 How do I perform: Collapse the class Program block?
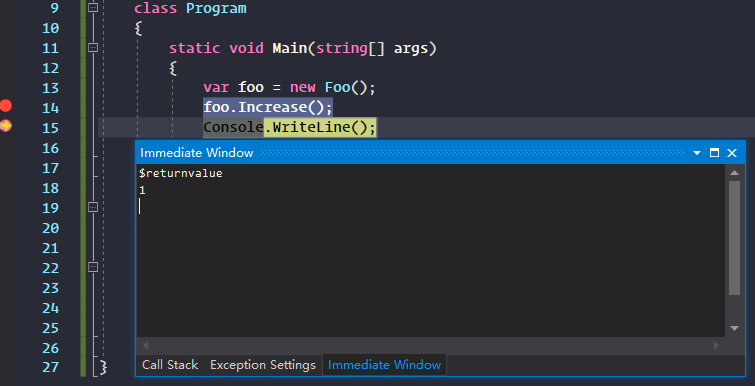93,8
